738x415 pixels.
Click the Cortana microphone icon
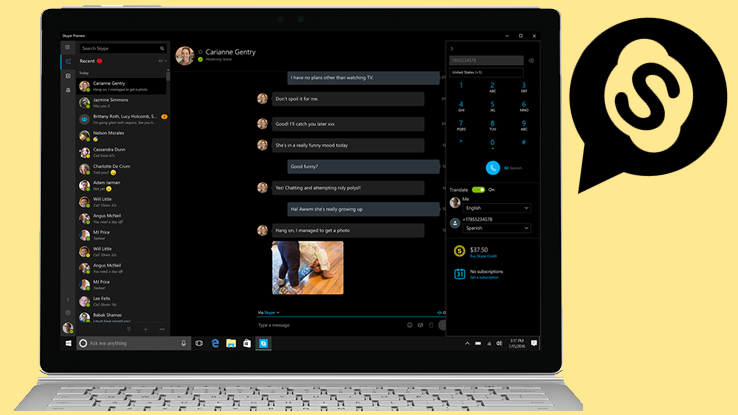[x=184, y=343]
